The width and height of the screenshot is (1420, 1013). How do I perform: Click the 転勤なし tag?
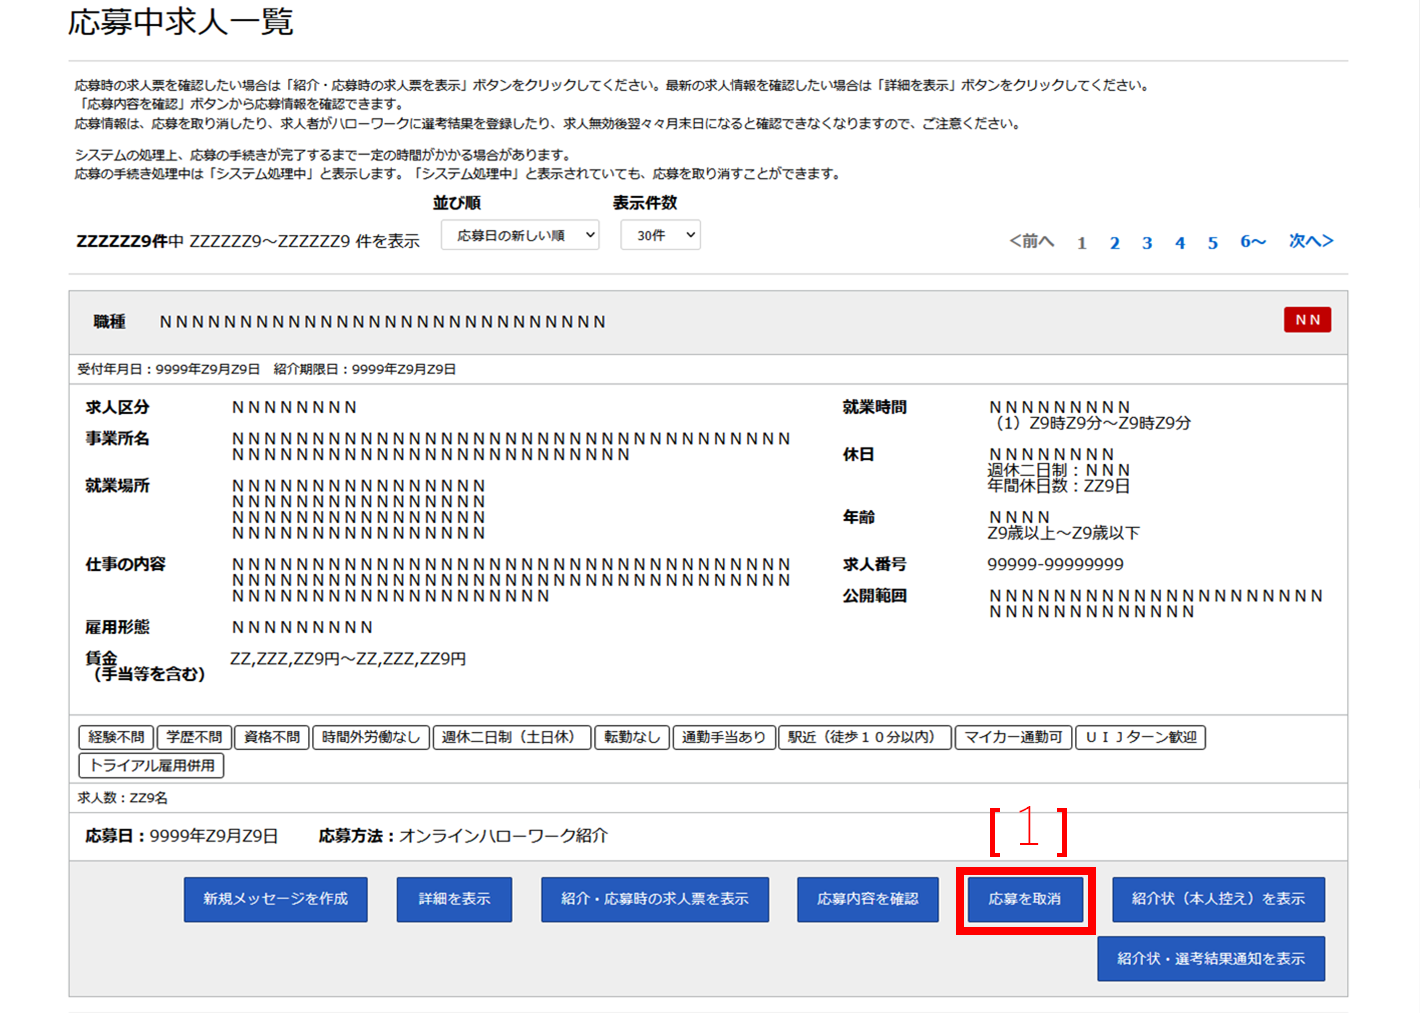tap(632, 737)
